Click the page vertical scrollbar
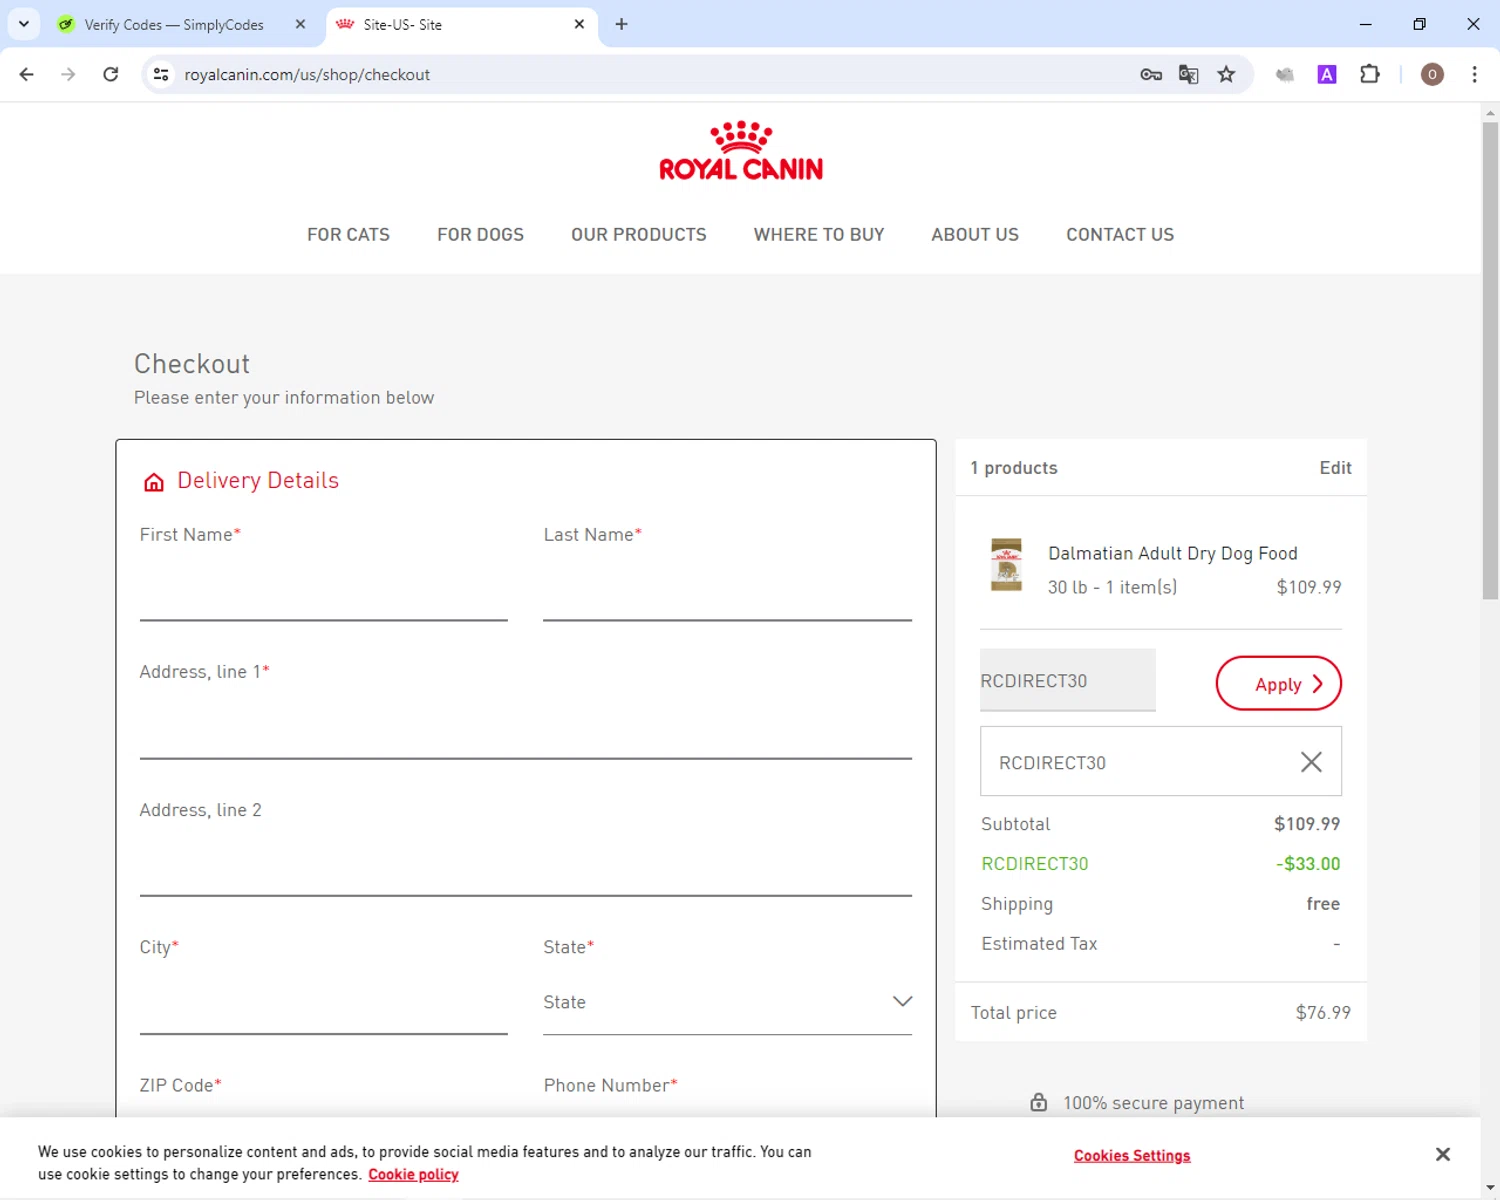The width and height of the screenshot is (1500, 1200). pos(1490,360)
